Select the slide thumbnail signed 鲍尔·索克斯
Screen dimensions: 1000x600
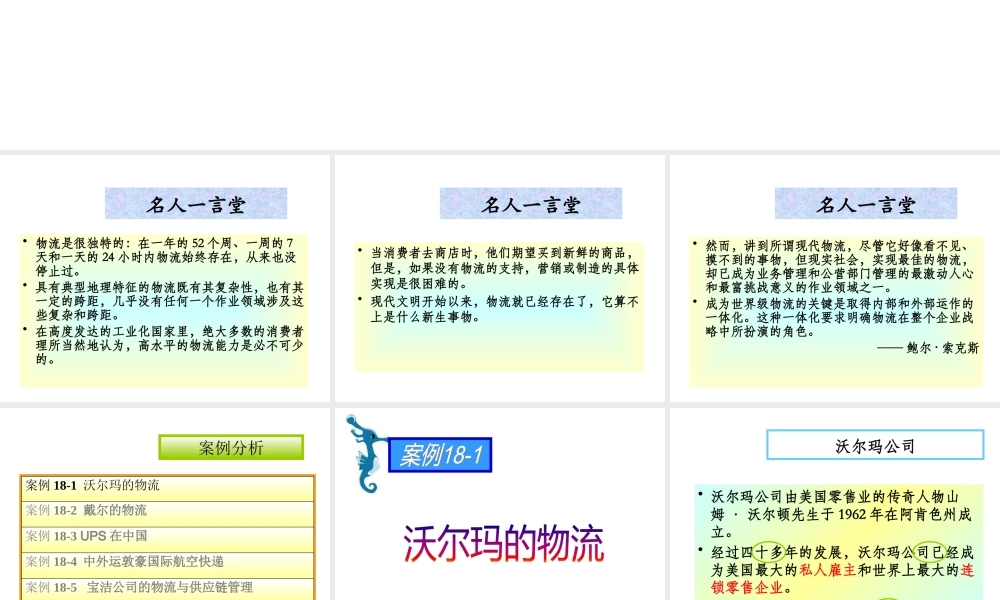[x=835, y=278]
